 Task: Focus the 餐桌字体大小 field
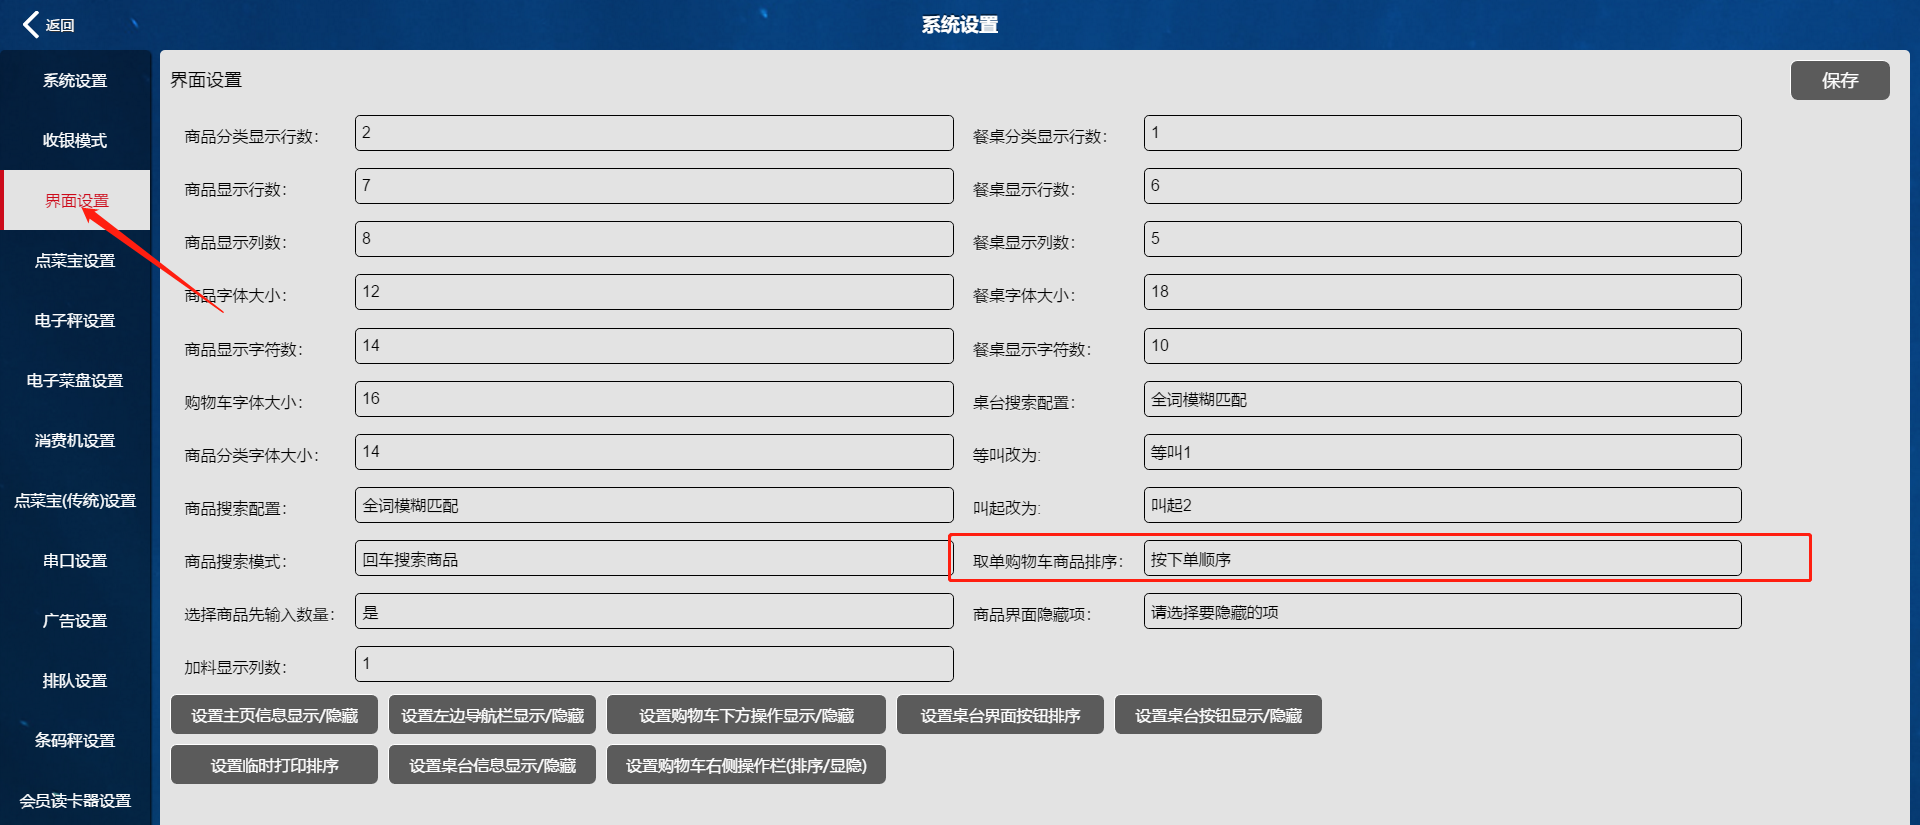click(1441, 292)
